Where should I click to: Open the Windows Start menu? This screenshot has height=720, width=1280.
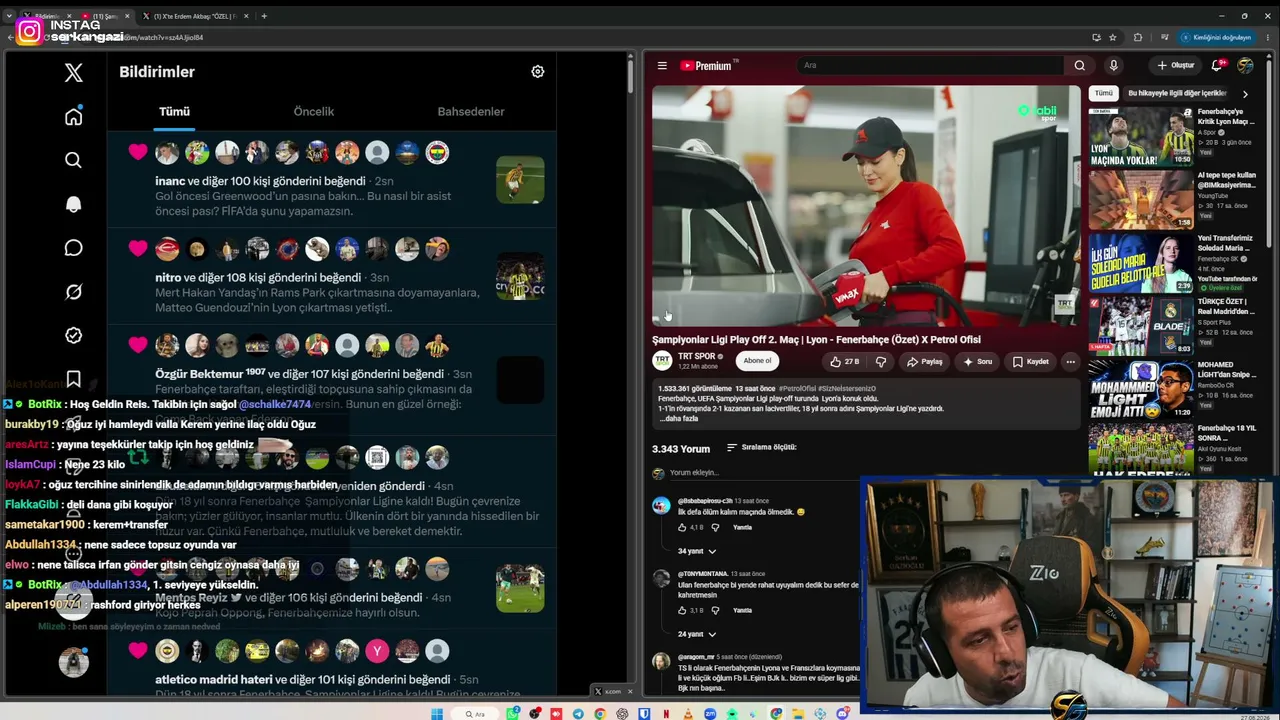pyautogui.click(x=437, y=714)
